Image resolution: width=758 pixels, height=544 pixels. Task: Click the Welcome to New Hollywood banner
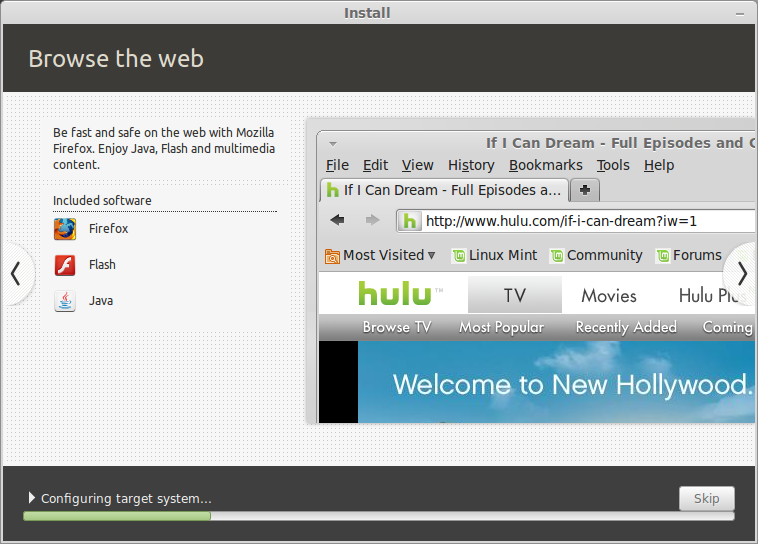556,382
